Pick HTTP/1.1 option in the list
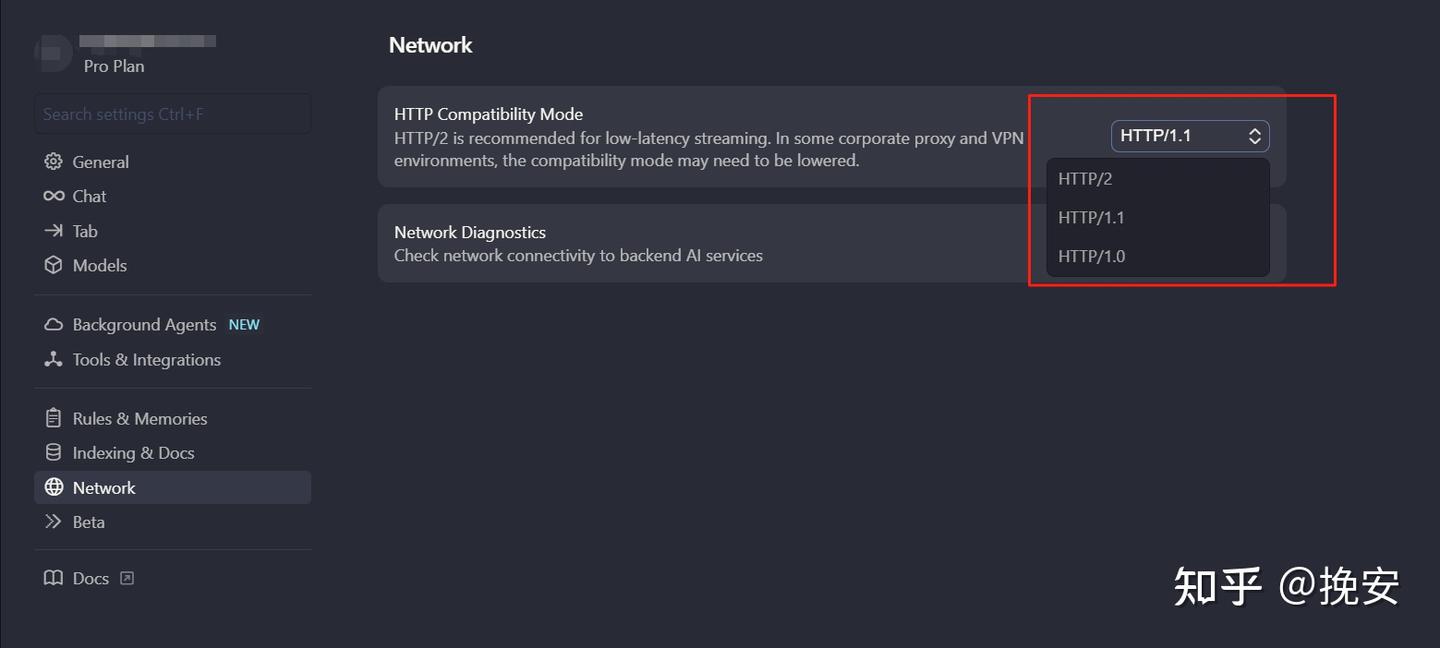 tap(1091, 217)
